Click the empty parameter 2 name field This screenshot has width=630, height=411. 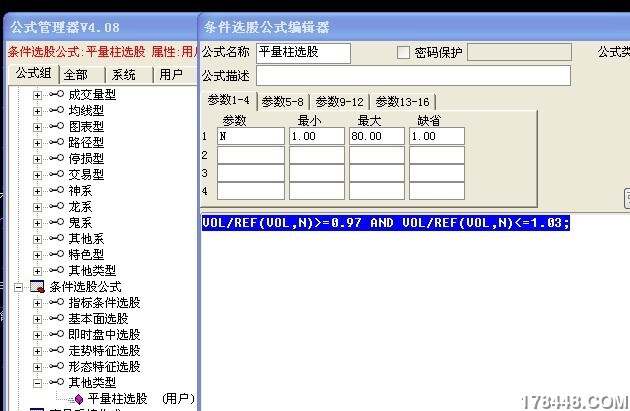251,155
